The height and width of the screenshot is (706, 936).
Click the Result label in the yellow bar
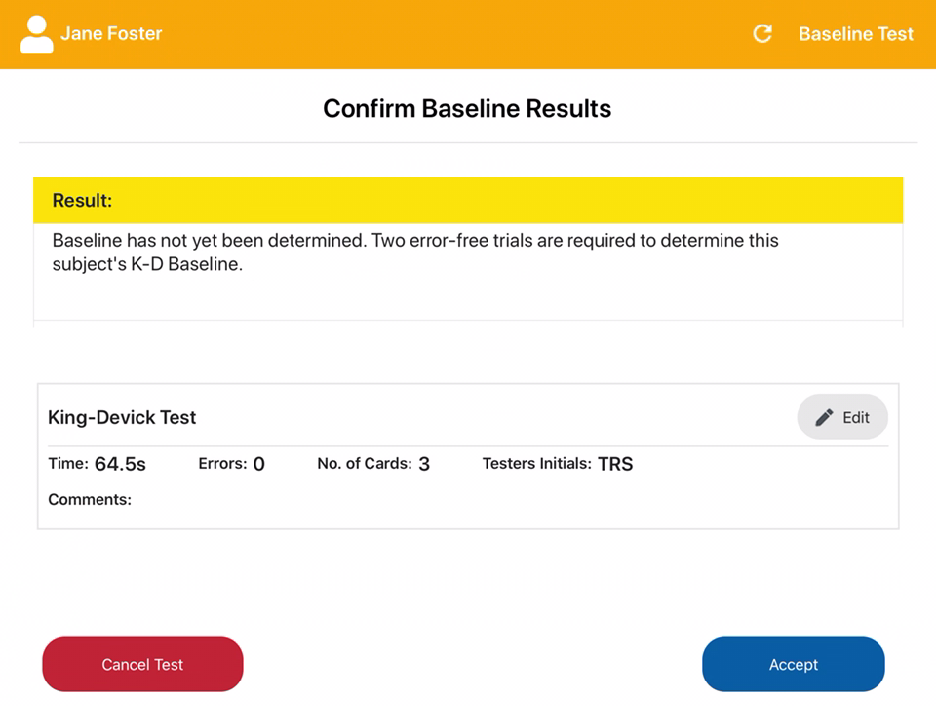(80, 200)
